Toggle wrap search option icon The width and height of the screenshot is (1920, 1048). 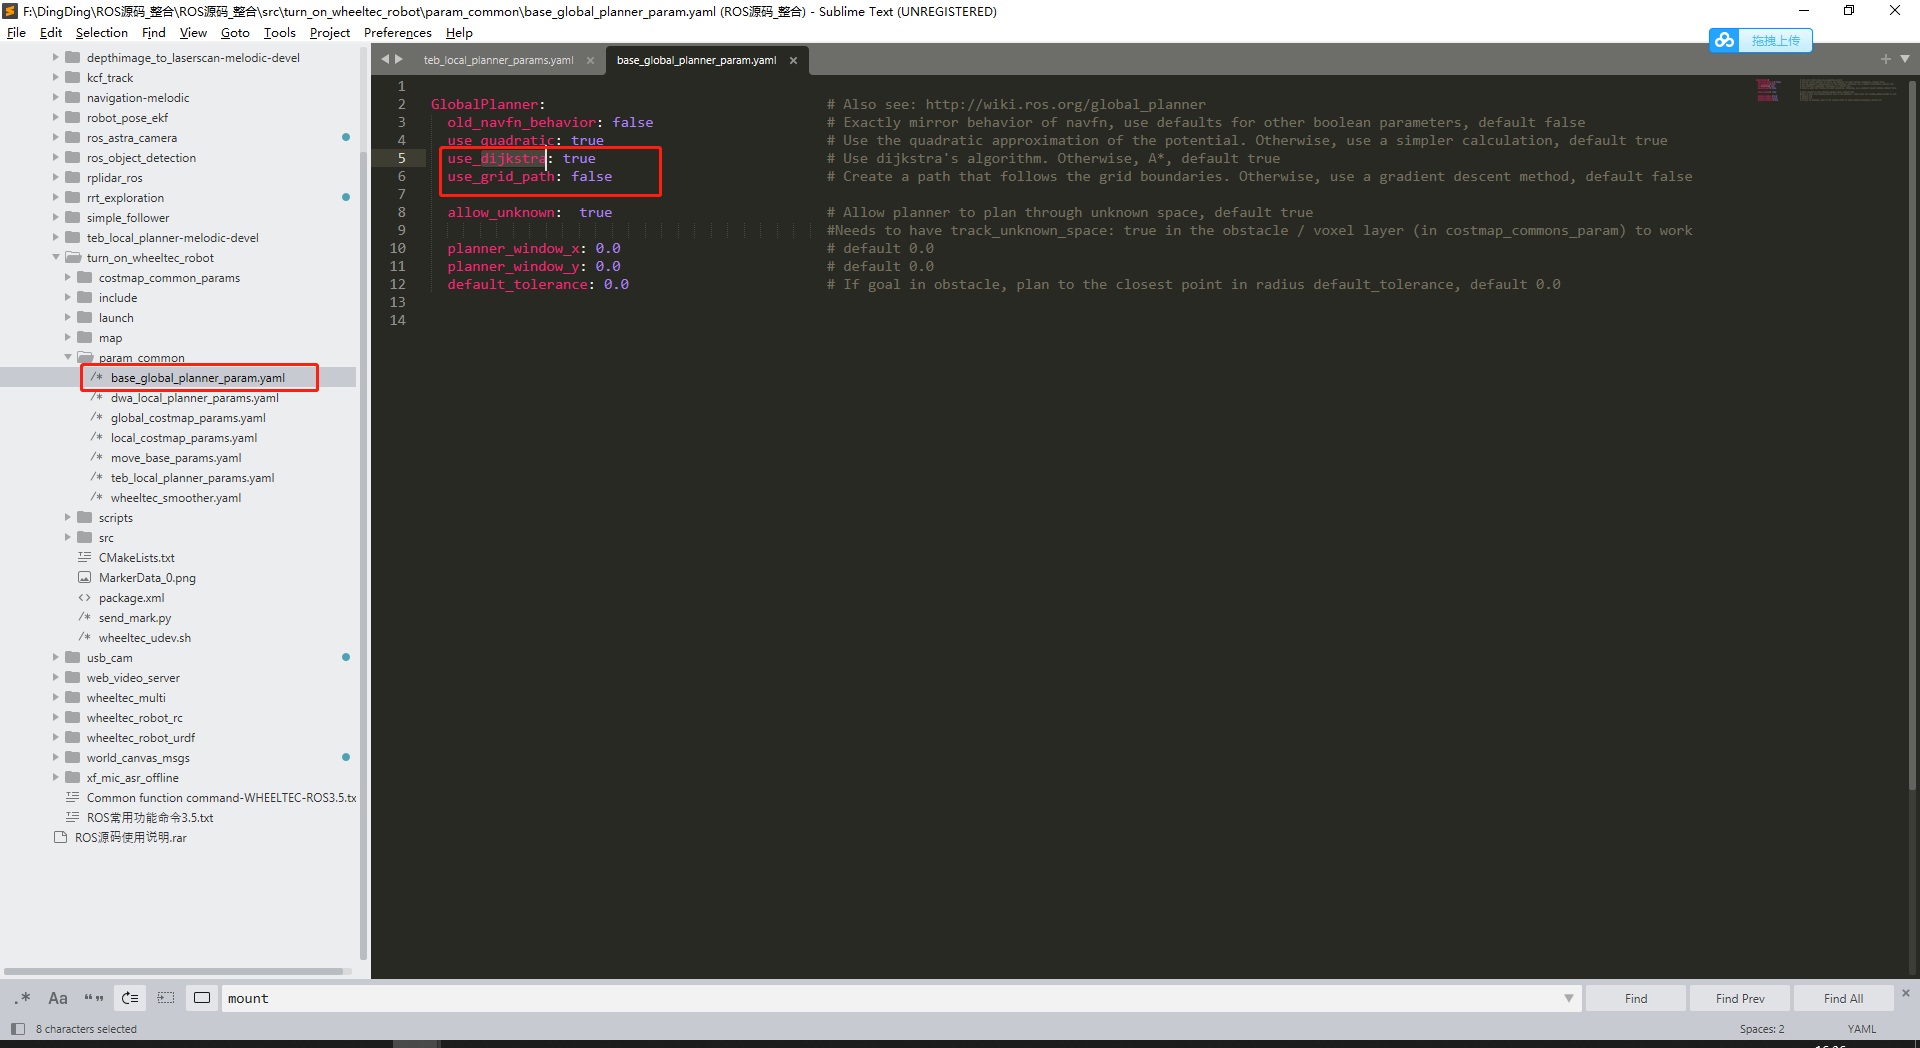pyautogui.click(x=130, y=998)
